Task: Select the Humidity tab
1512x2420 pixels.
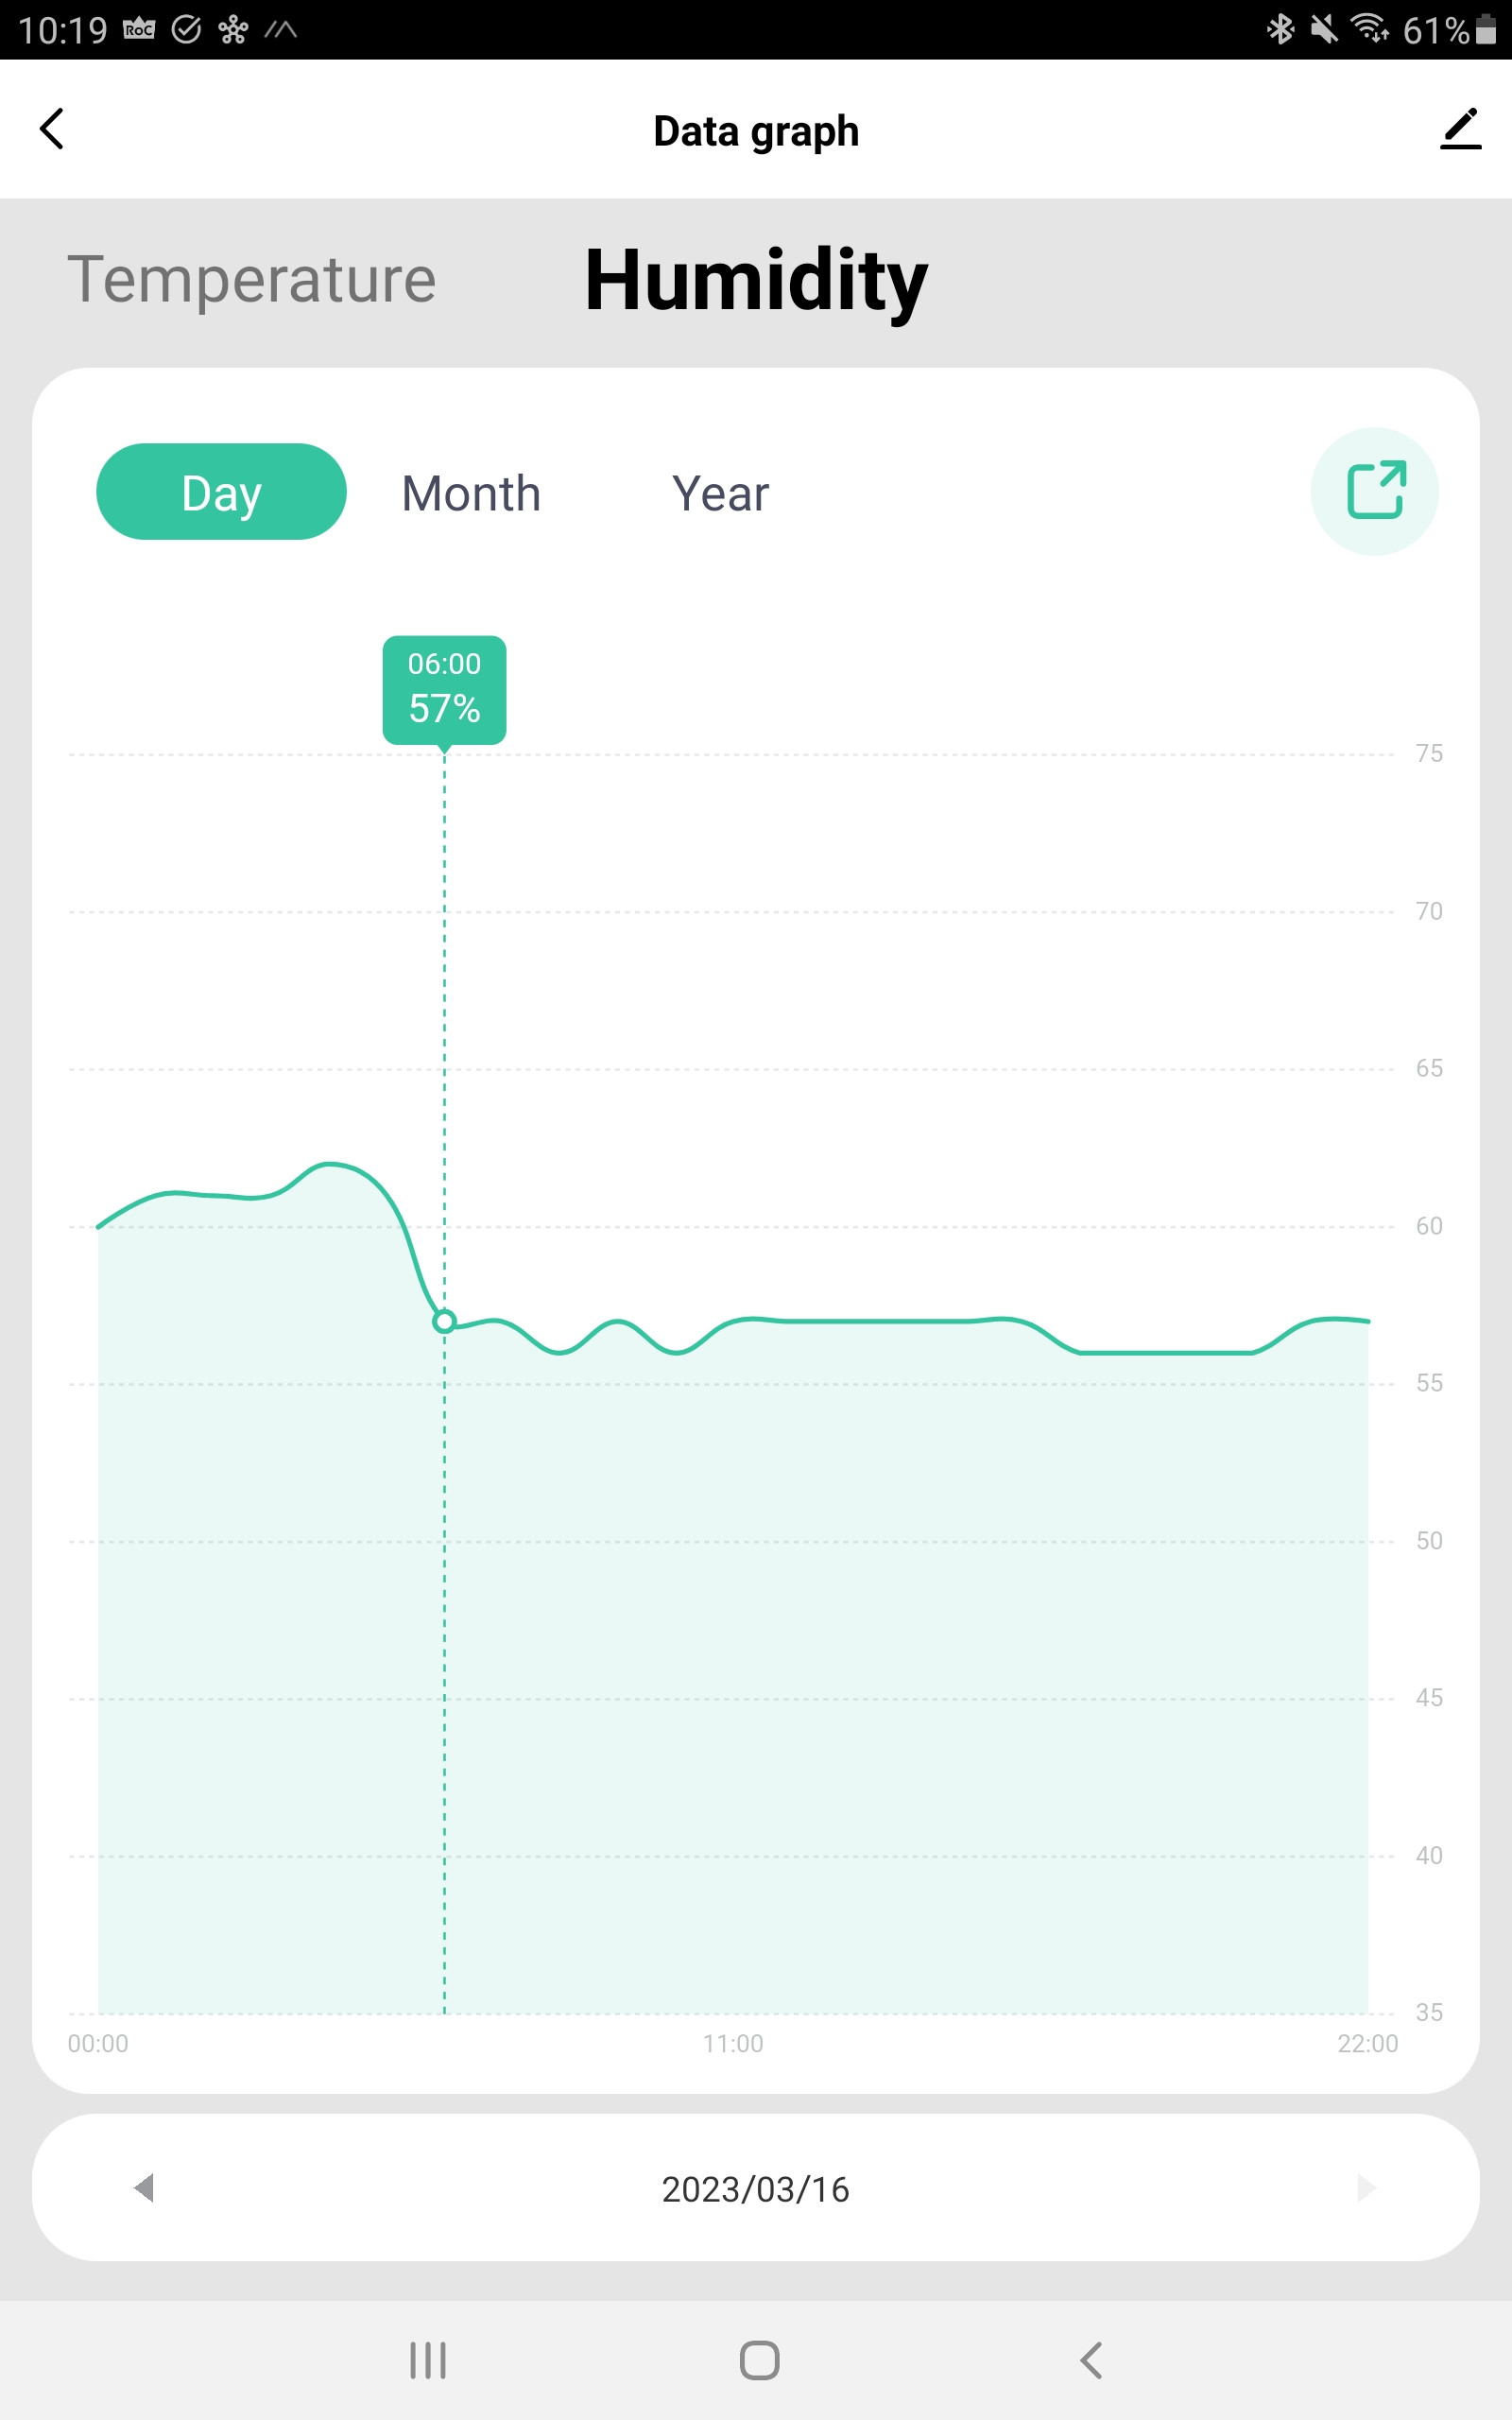Action: pos(756,280)
